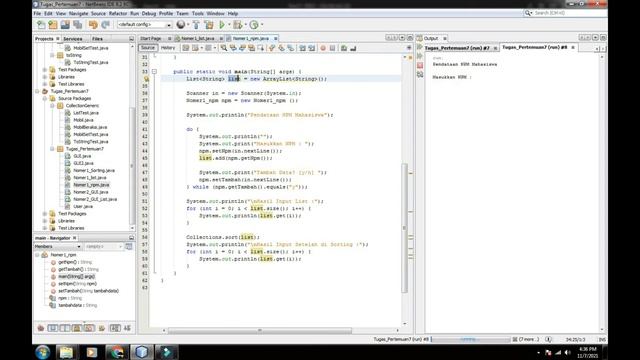Click the Undo toolbar icon
The height and width of the screenshot is (360, 640).
tap(93, 24)
